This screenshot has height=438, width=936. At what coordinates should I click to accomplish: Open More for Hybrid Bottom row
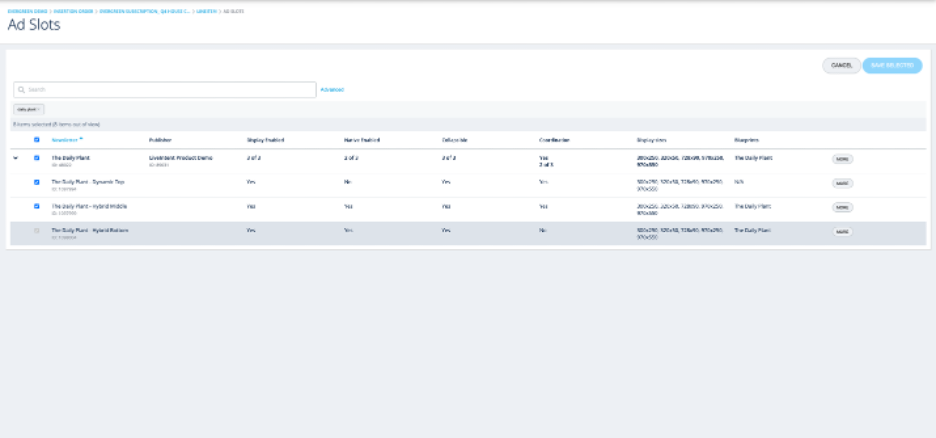click(842, 232)
